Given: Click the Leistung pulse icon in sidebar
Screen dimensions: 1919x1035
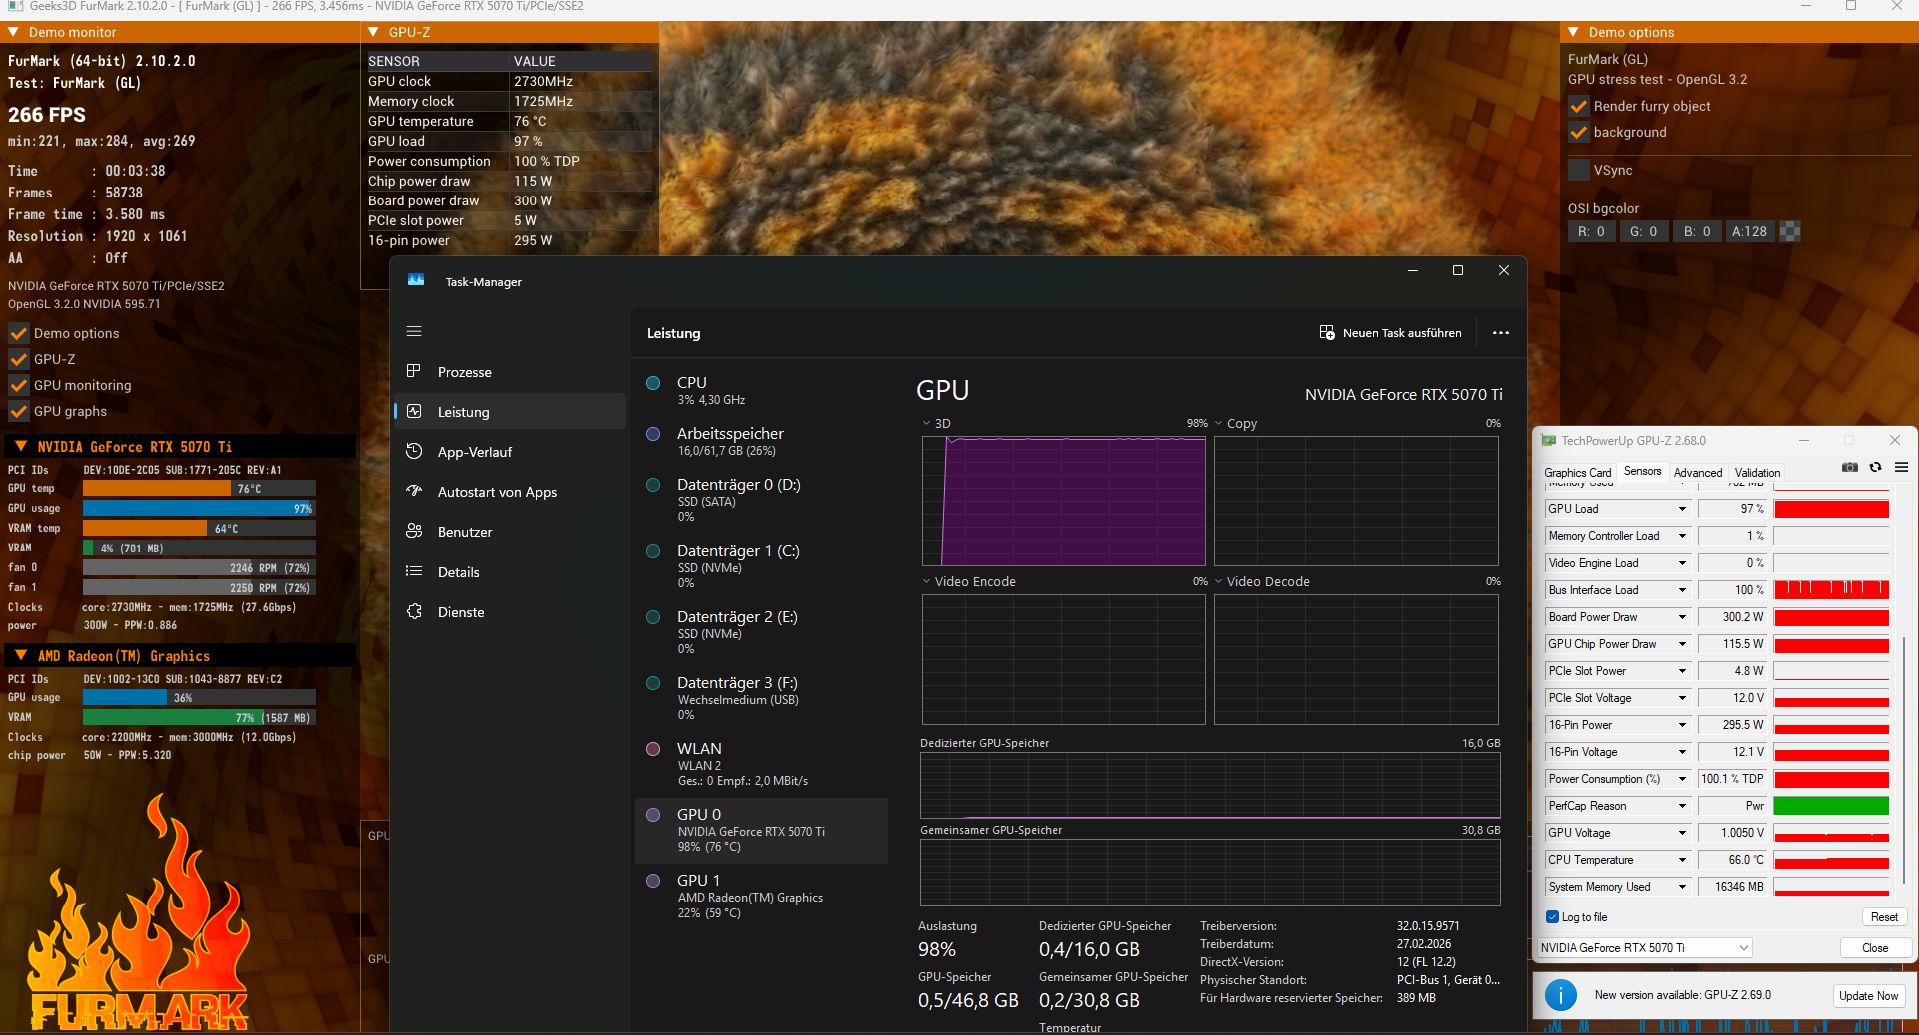Looking at the screenshot, I should tap(414, 411).
